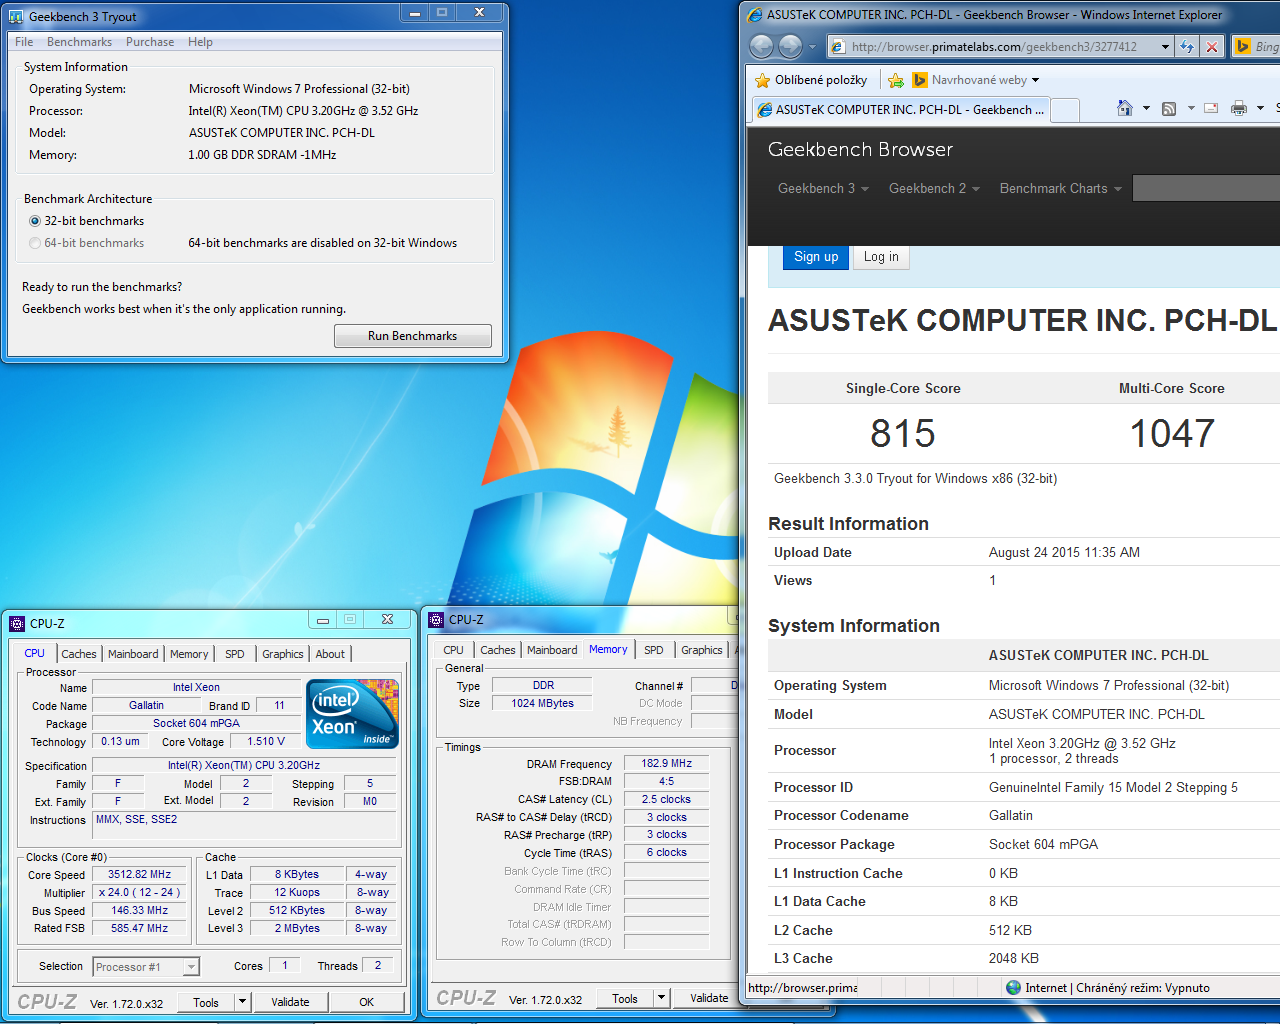Add the page to the favorites bar
The image size is (1280, 1024).
896,80
